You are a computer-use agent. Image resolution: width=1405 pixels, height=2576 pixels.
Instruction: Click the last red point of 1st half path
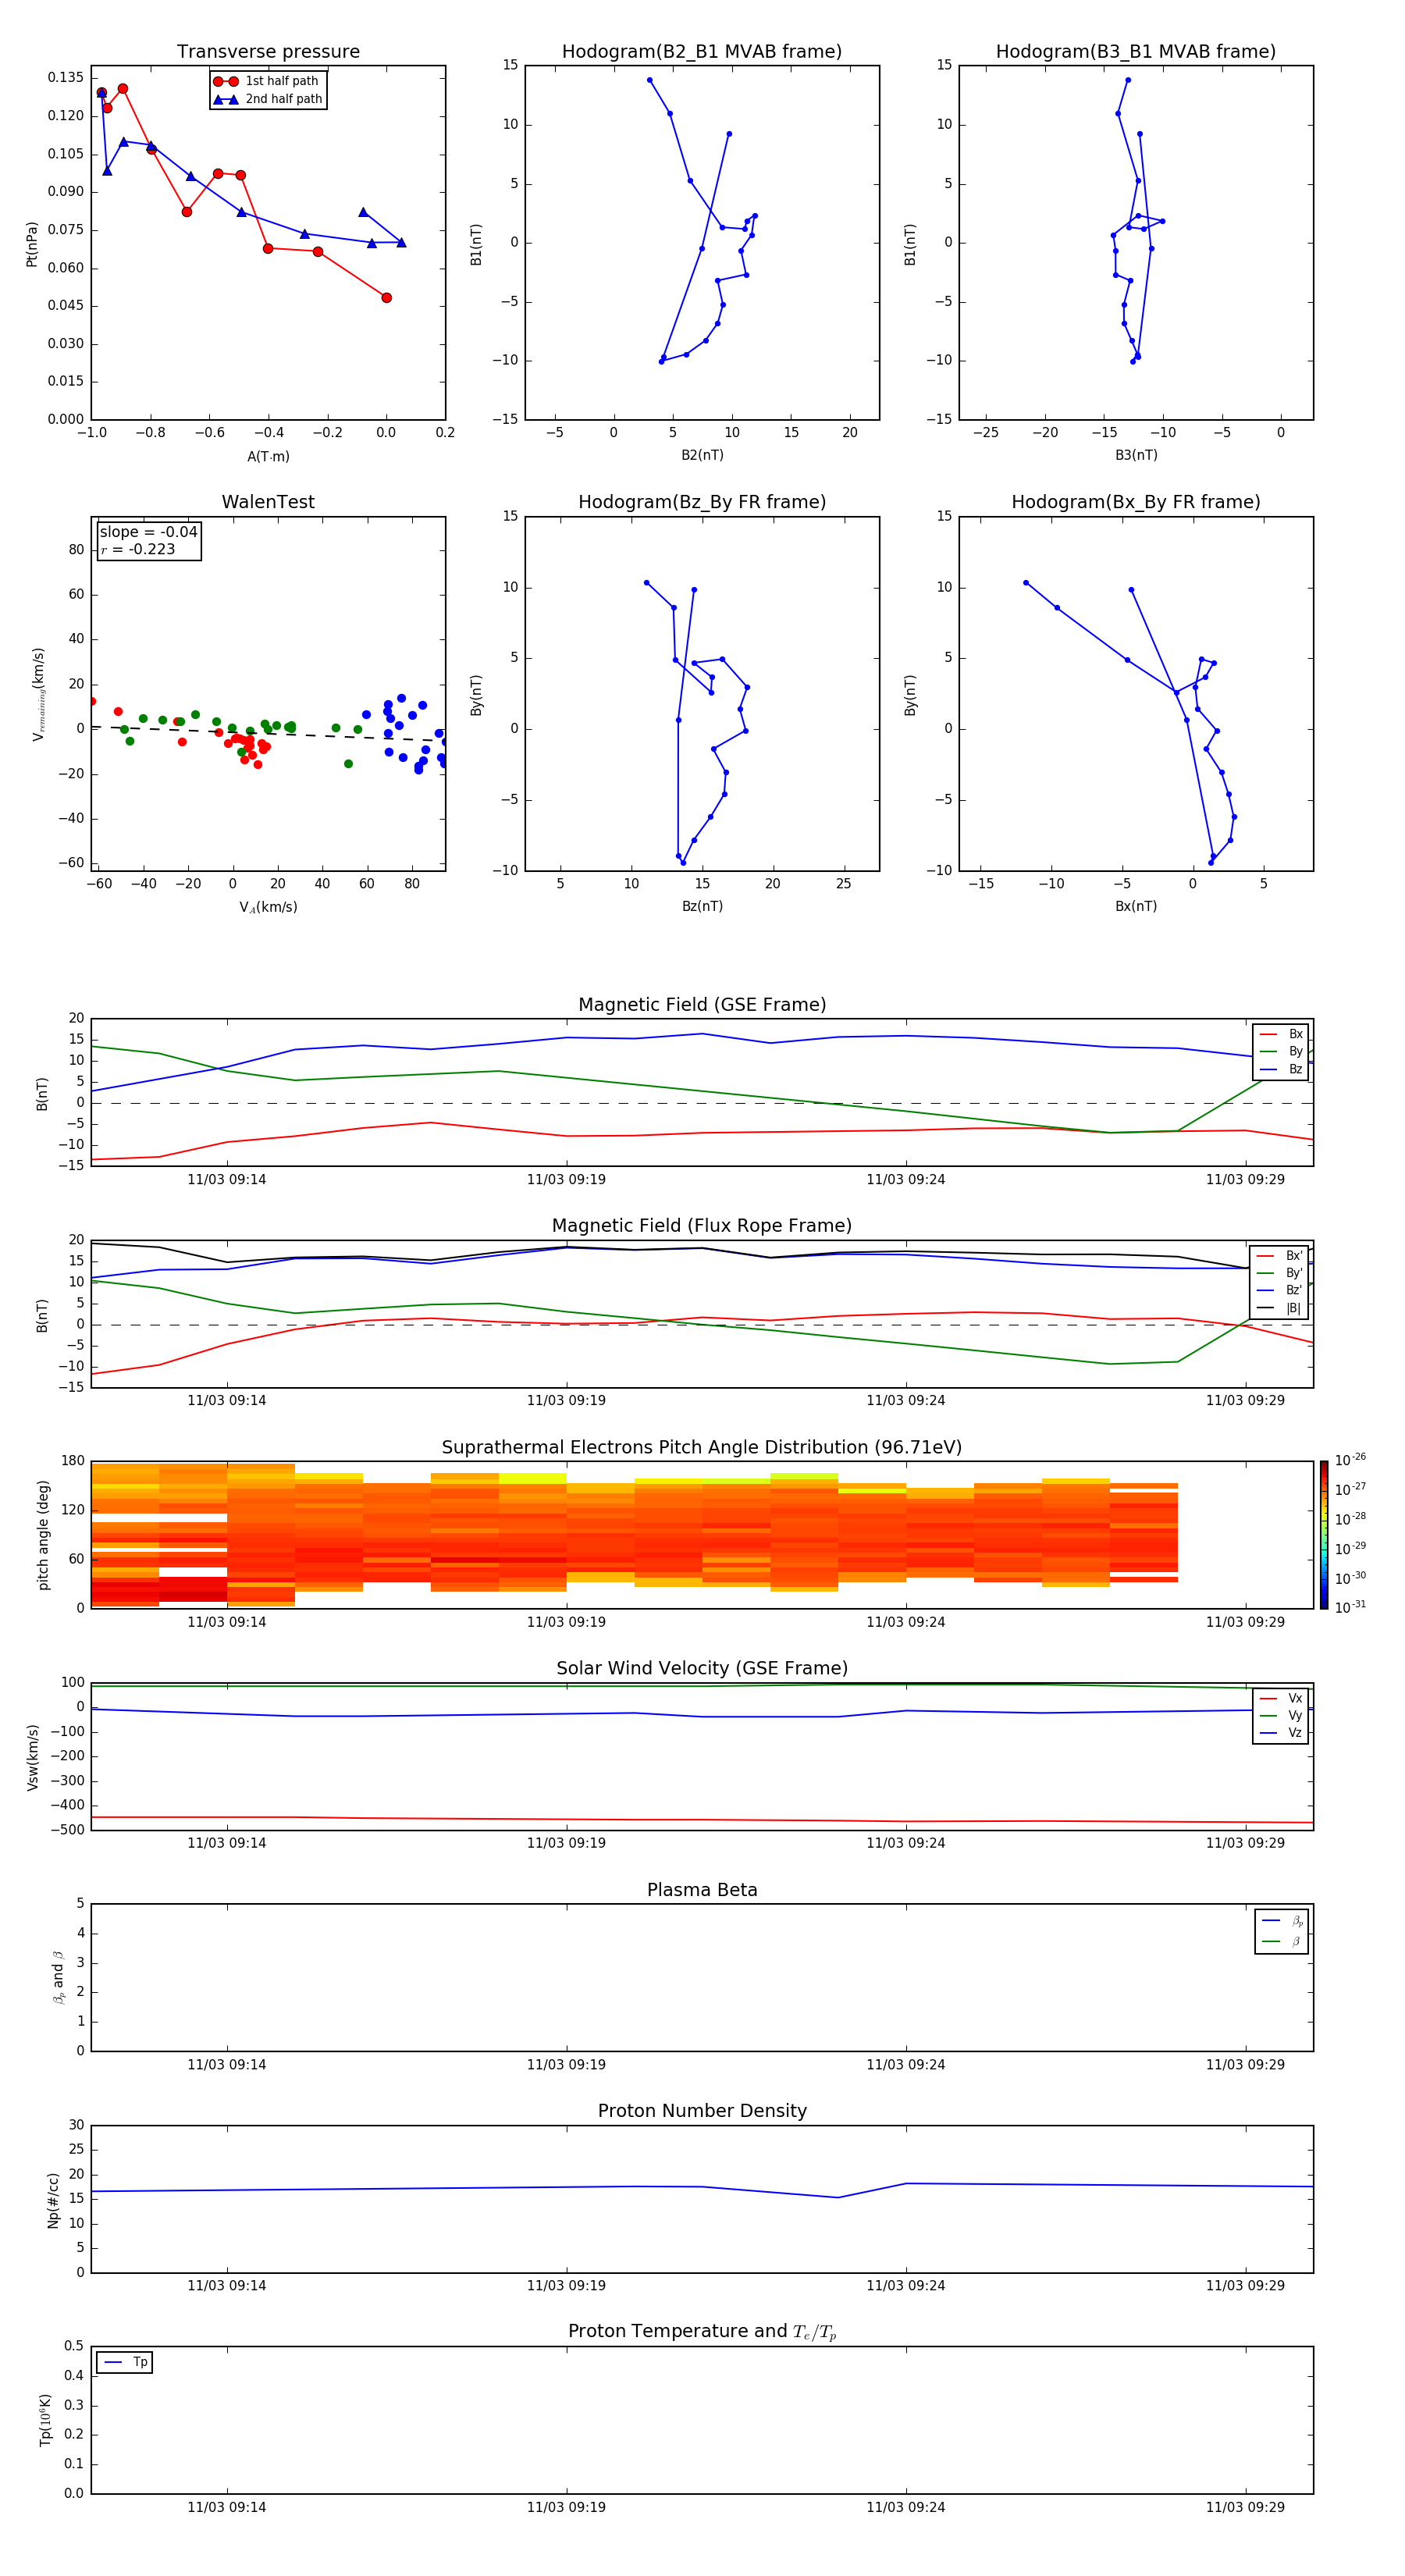386,297
